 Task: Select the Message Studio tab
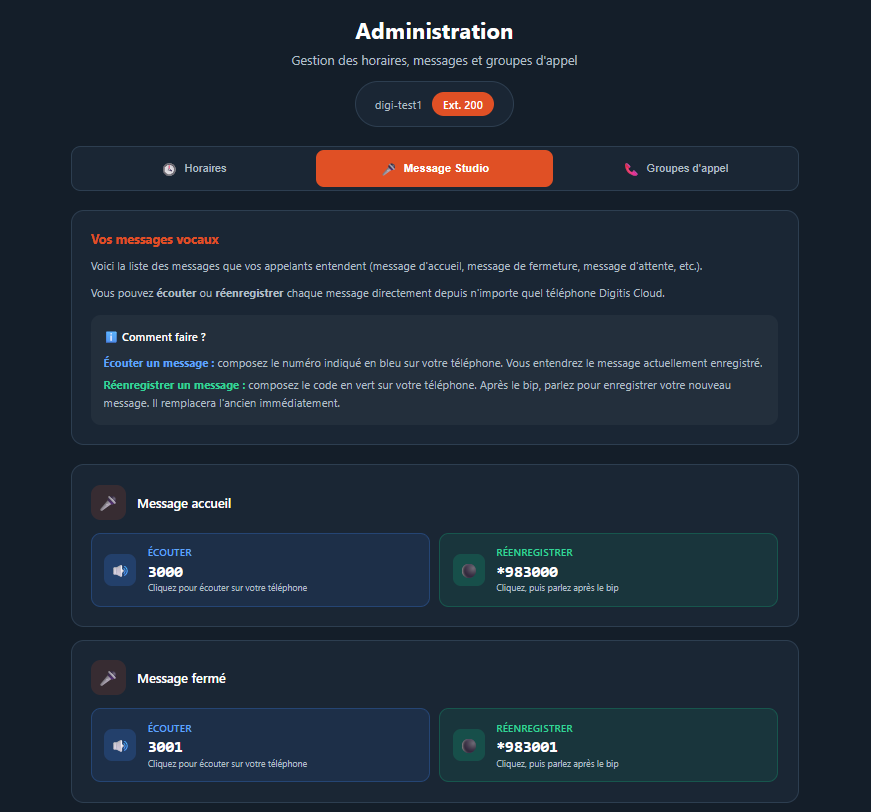434,168
